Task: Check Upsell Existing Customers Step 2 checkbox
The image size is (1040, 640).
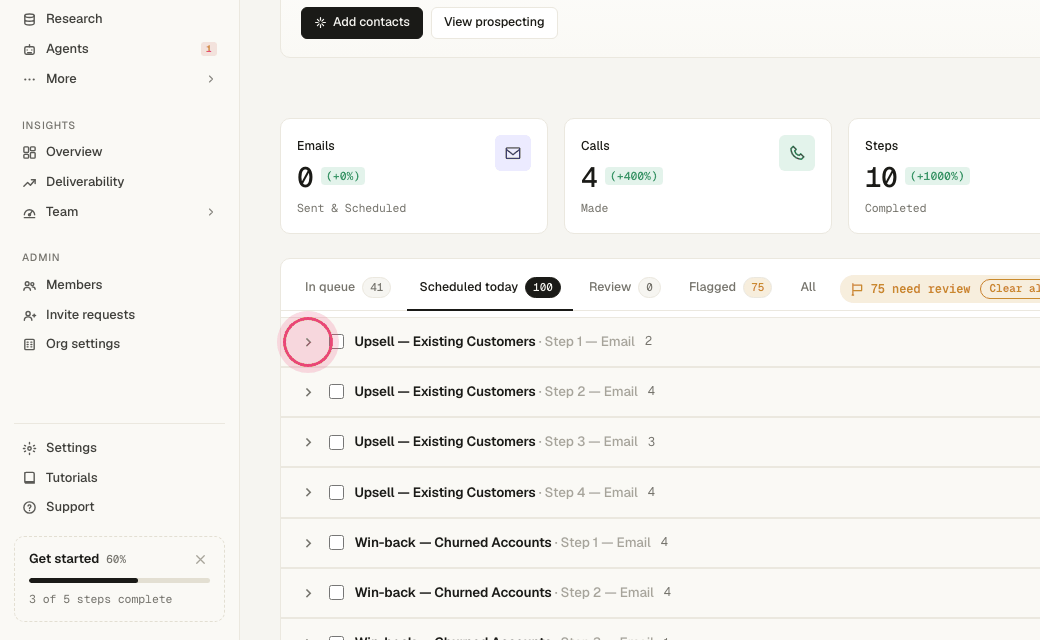Action: pyautogui.click(x=336, y=391)
